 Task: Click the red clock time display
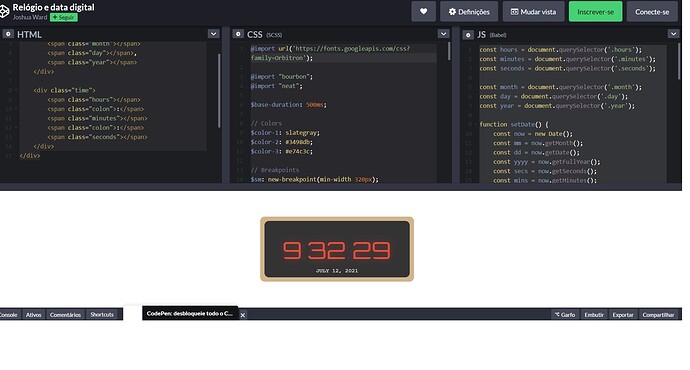pos(337,250)
